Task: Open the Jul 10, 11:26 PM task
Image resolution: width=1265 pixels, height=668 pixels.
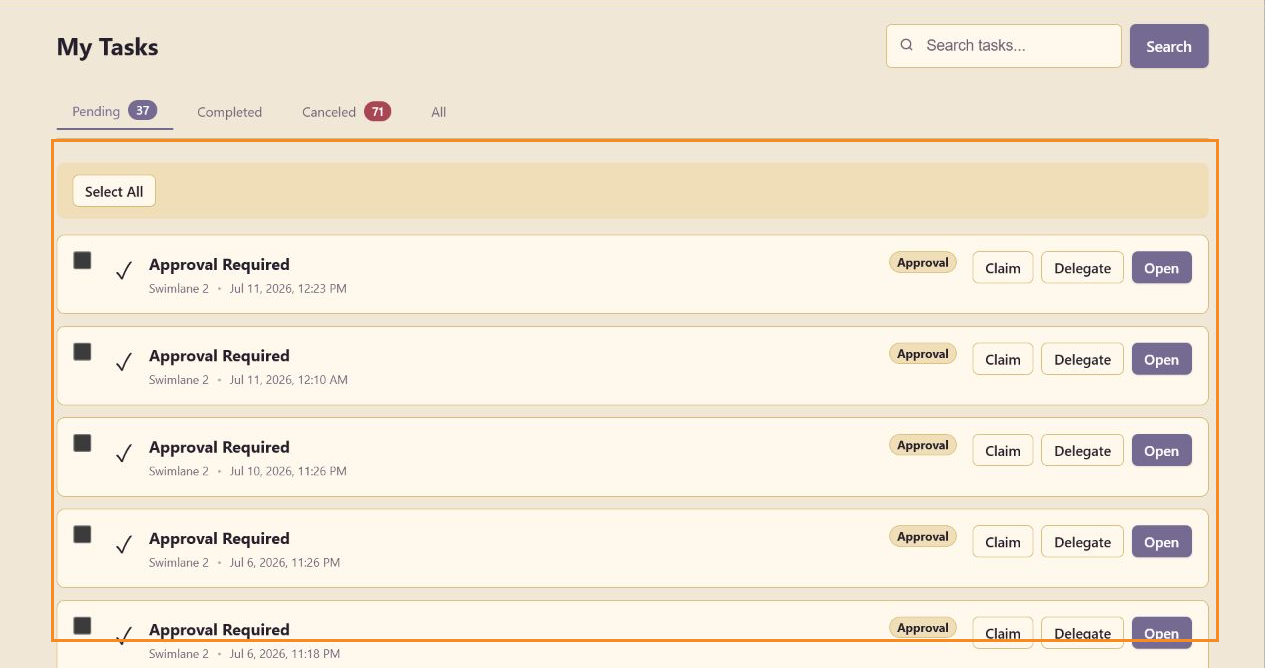Action: (x=1162, y=451)
